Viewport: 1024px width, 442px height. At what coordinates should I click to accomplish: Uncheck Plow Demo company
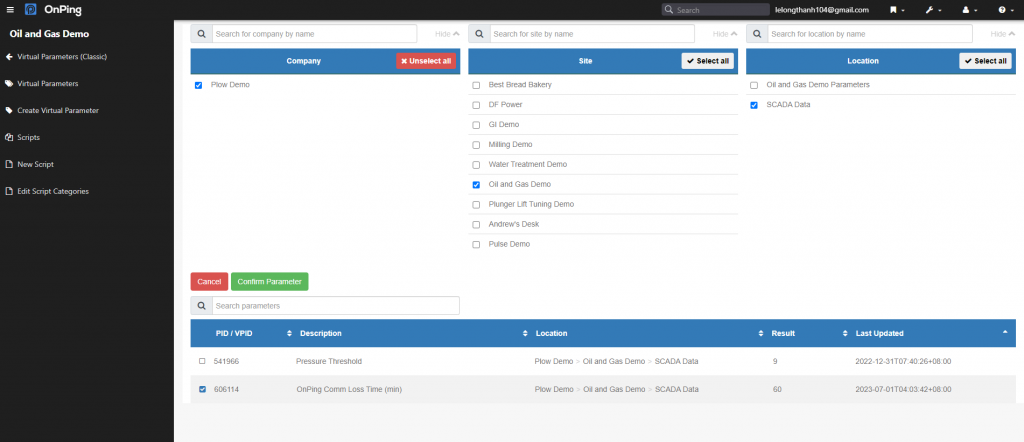(x=199, y=85)
